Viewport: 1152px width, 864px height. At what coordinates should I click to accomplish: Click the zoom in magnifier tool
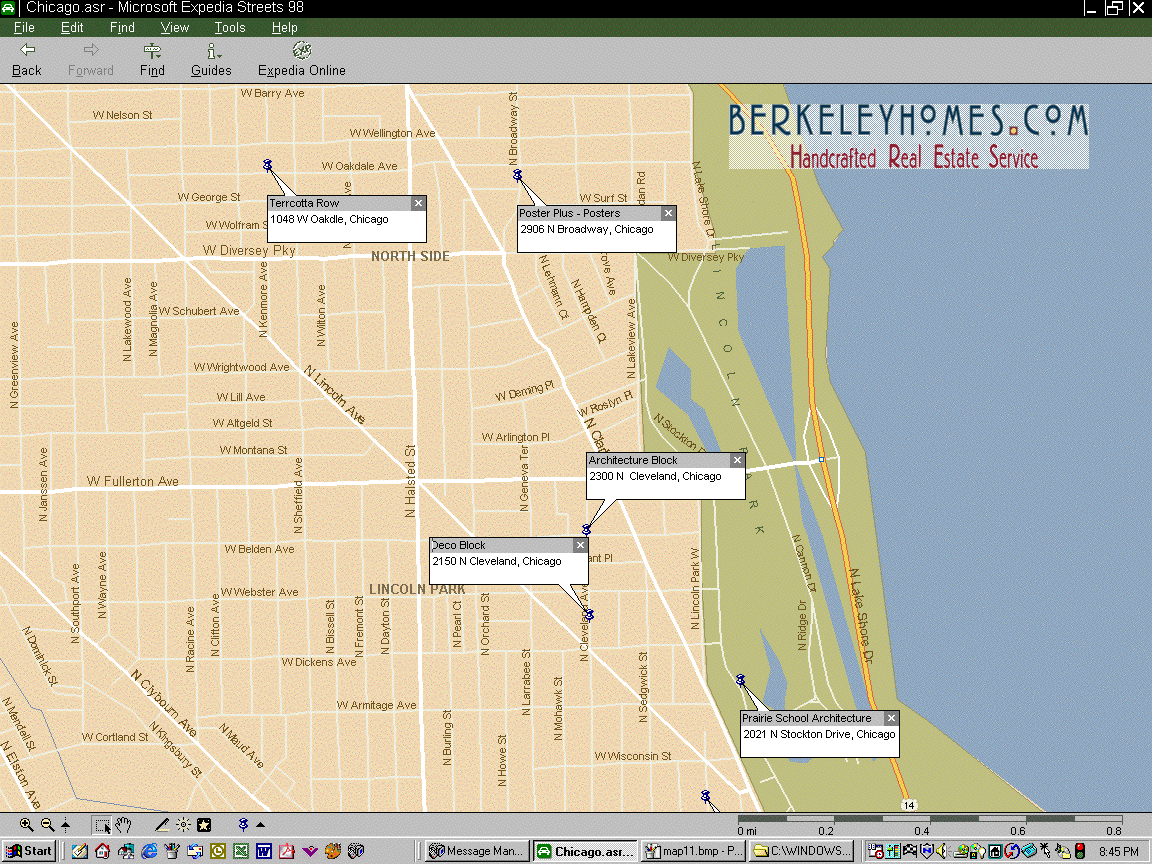tap(27, 825)
